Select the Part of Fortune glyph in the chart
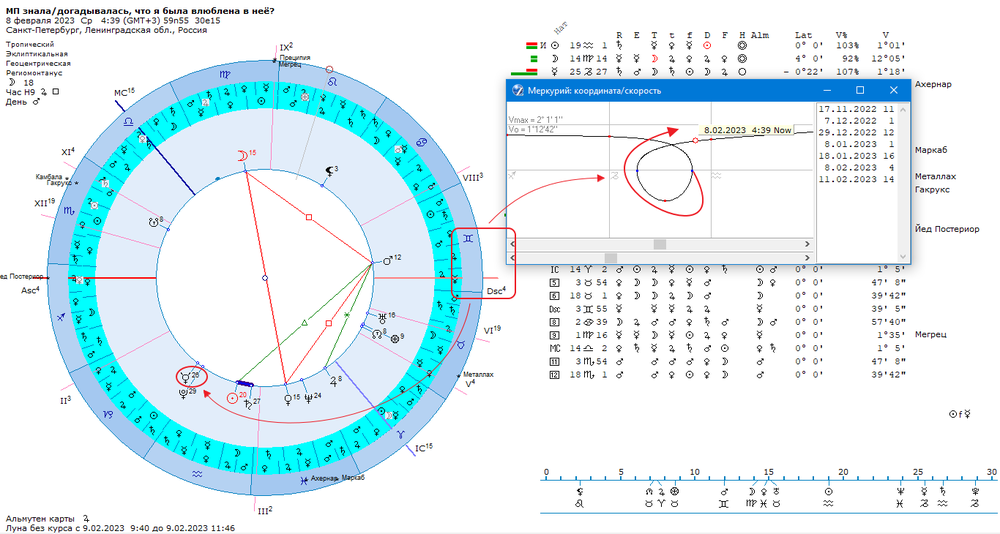 click(x=395, y=337)
